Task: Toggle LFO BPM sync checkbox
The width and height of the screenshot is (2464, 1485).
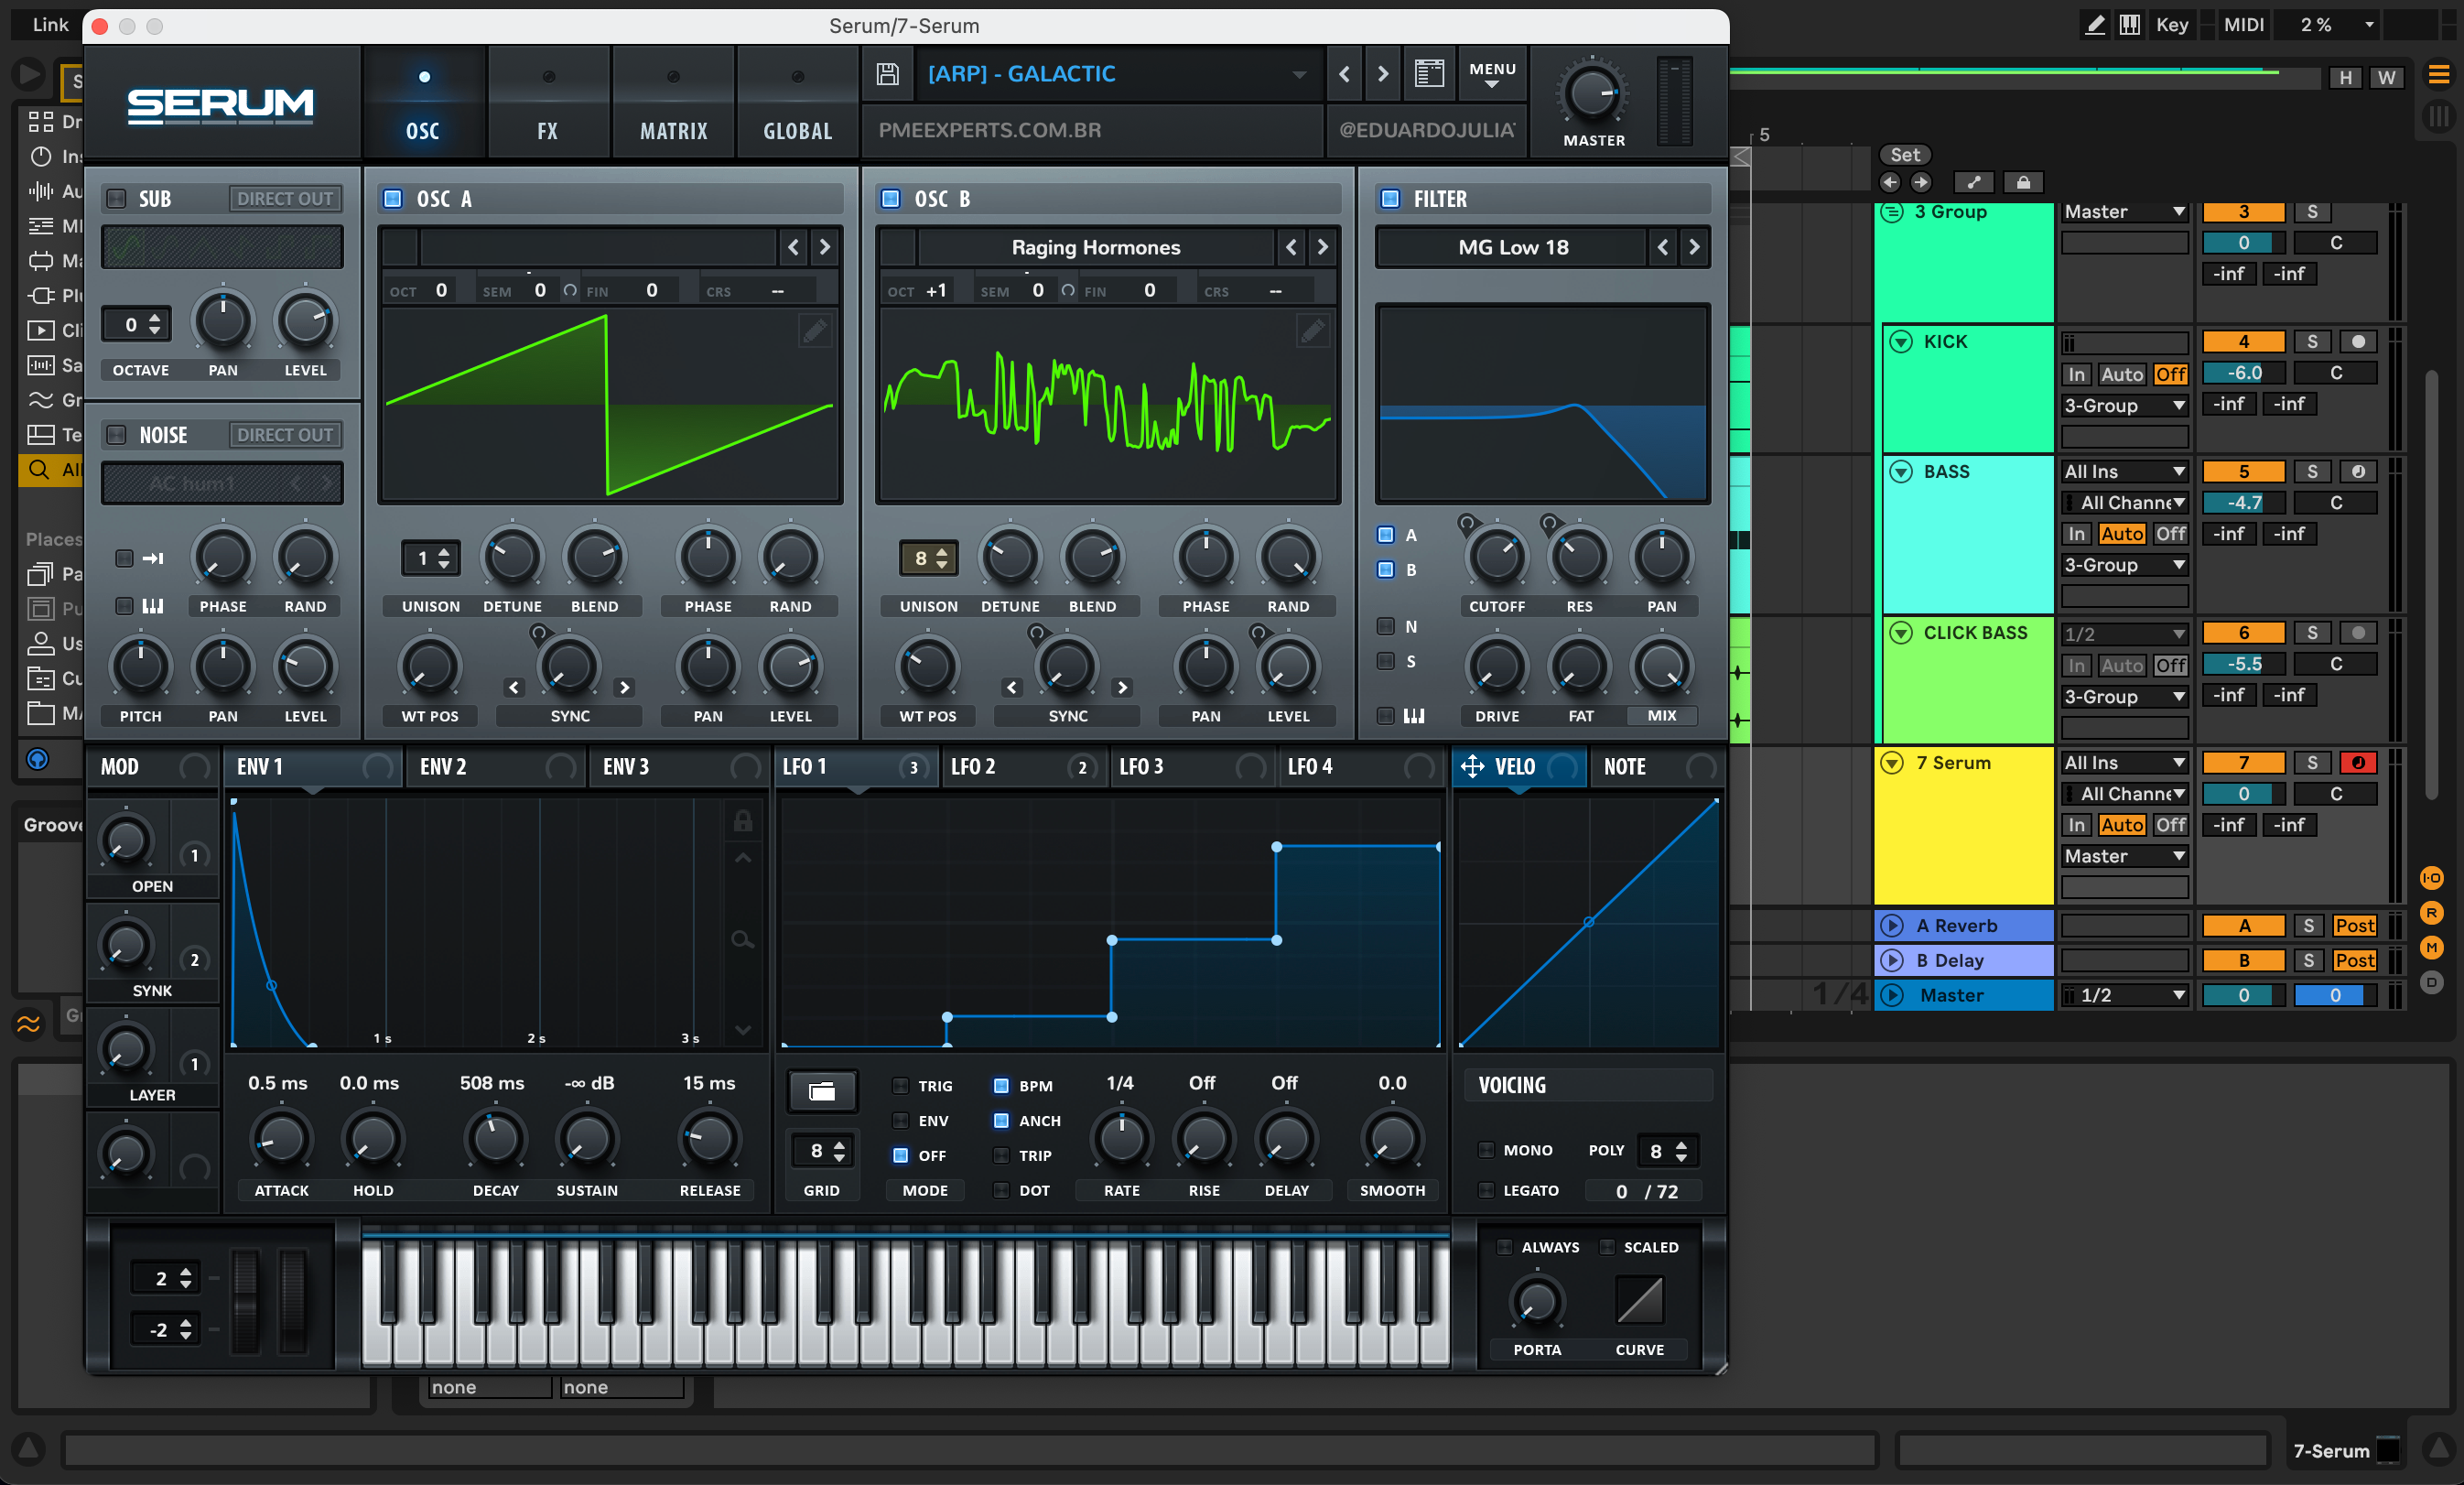Action: click(1000, 1086)
